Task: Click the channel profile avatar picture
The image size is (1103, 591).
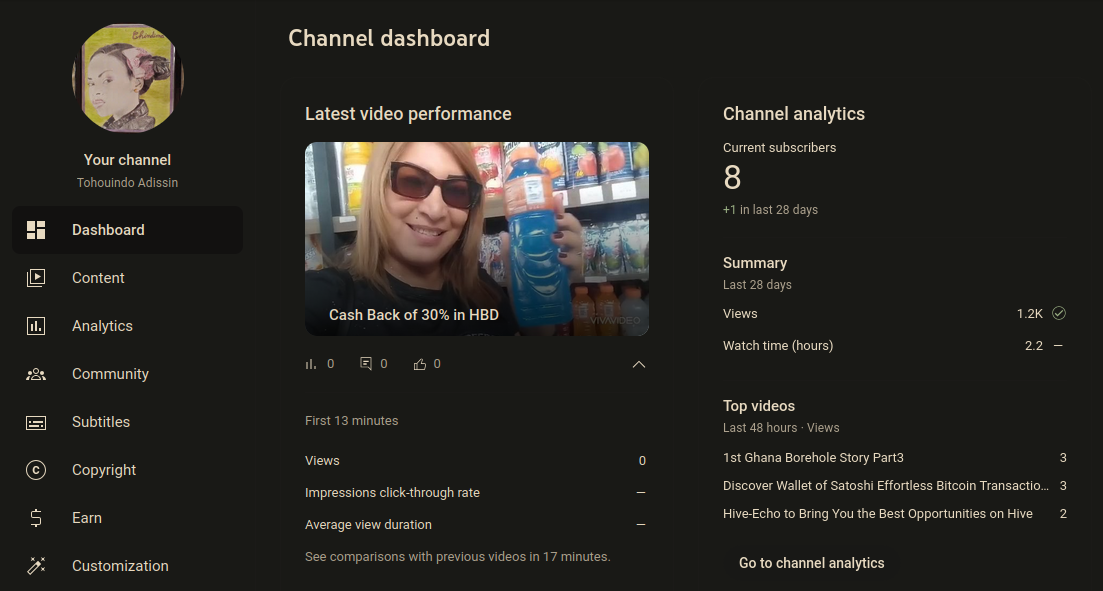Action: tap(127, 77)
